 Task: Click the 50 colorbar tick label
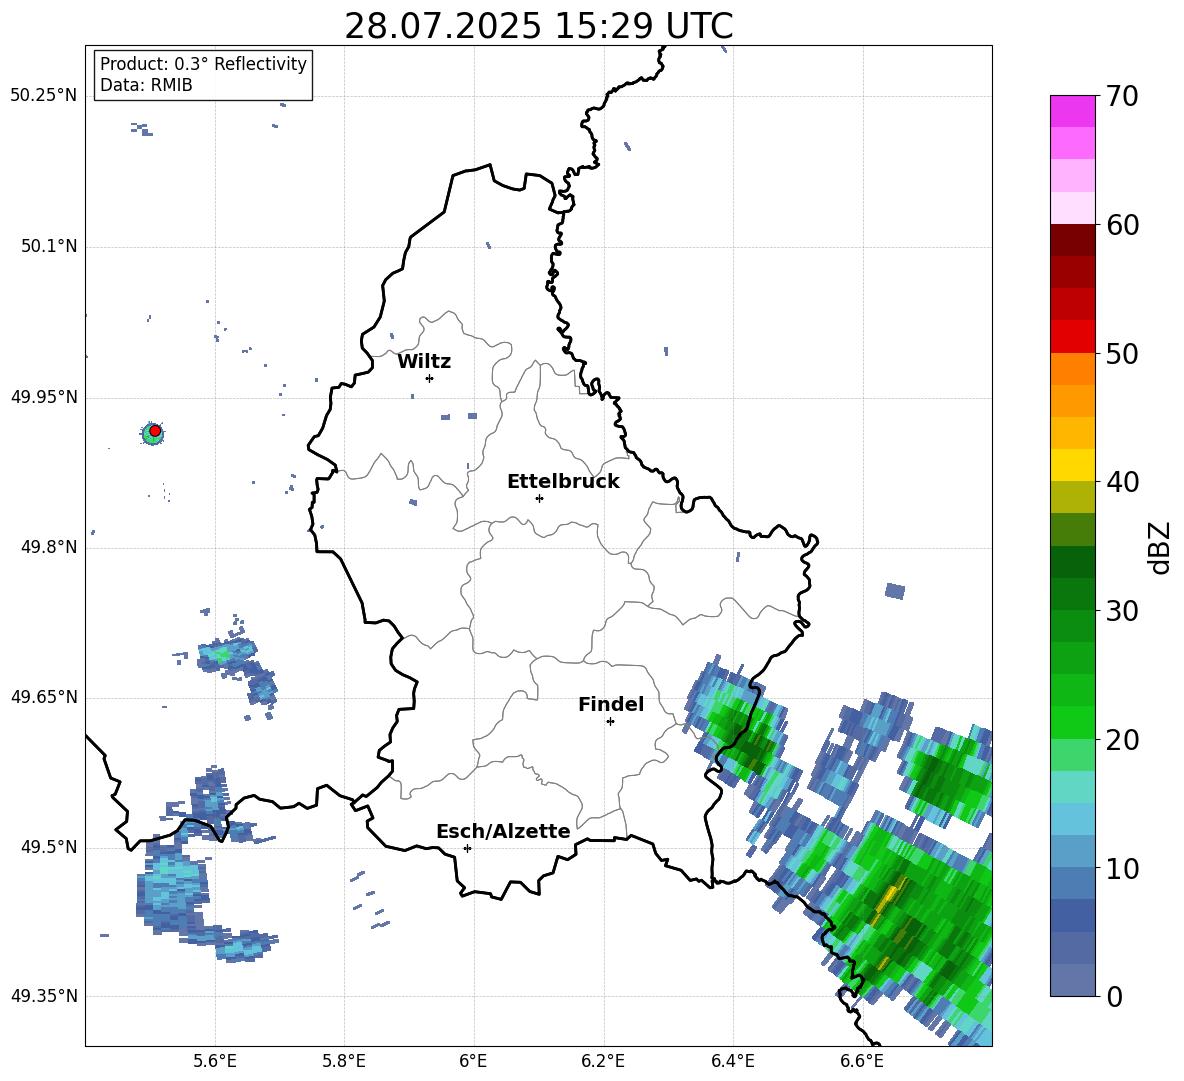1122,354
